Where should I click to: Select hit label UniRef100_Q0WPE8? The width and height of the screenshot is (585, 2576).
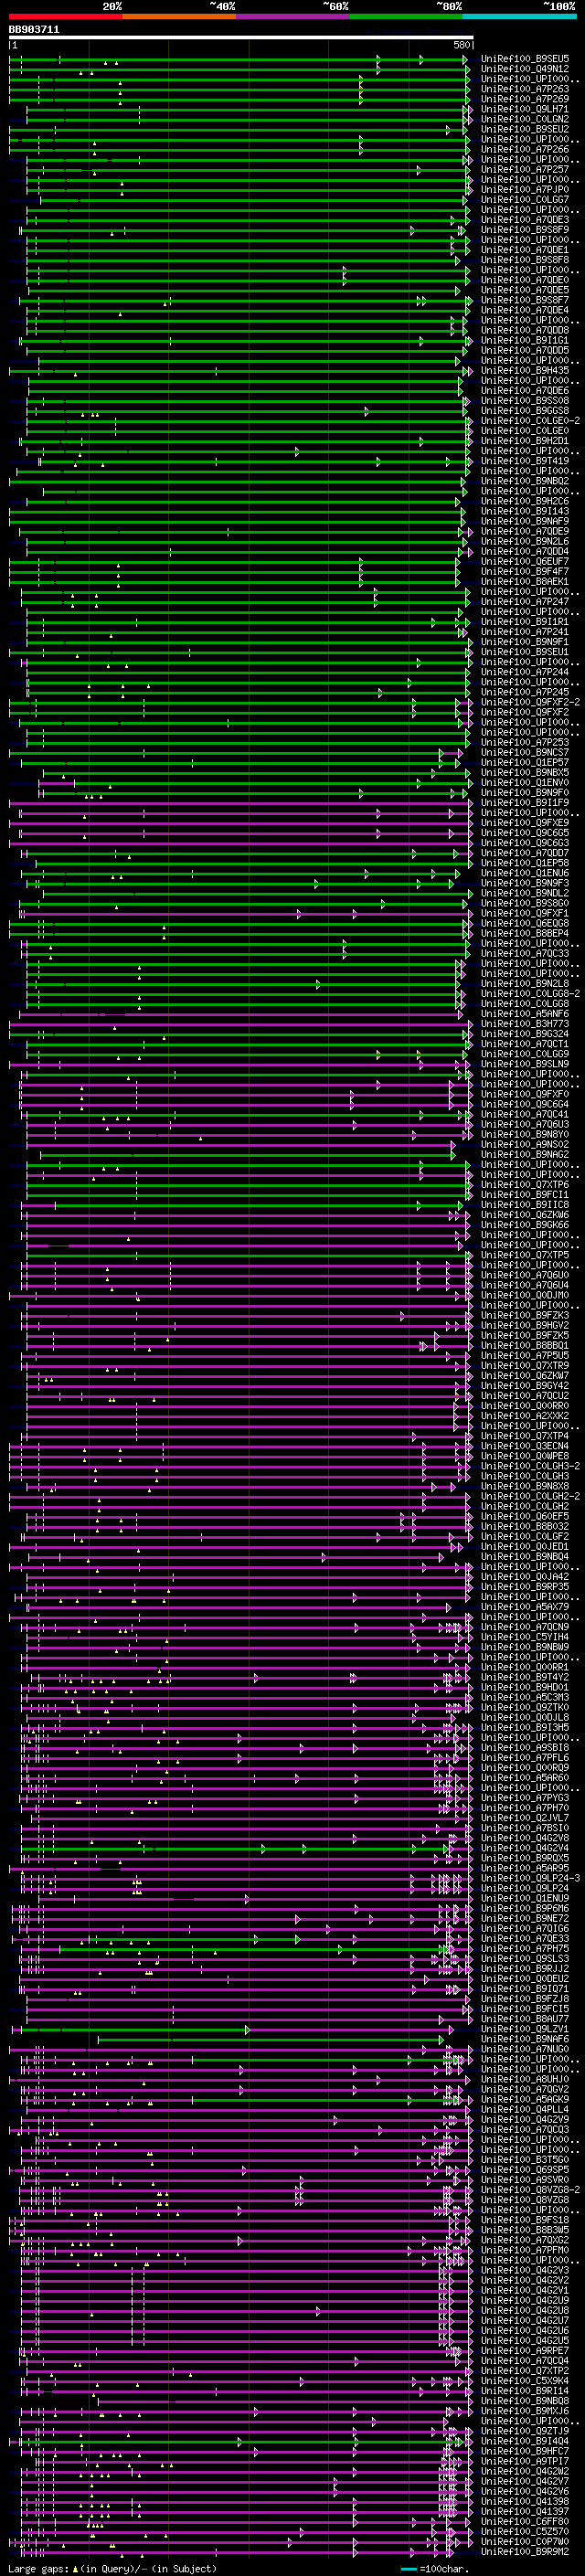coord(525,1456)
